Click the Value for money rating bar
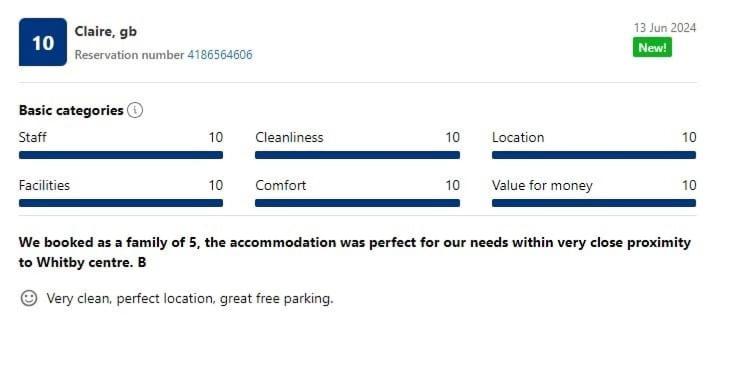 (594, 203)
